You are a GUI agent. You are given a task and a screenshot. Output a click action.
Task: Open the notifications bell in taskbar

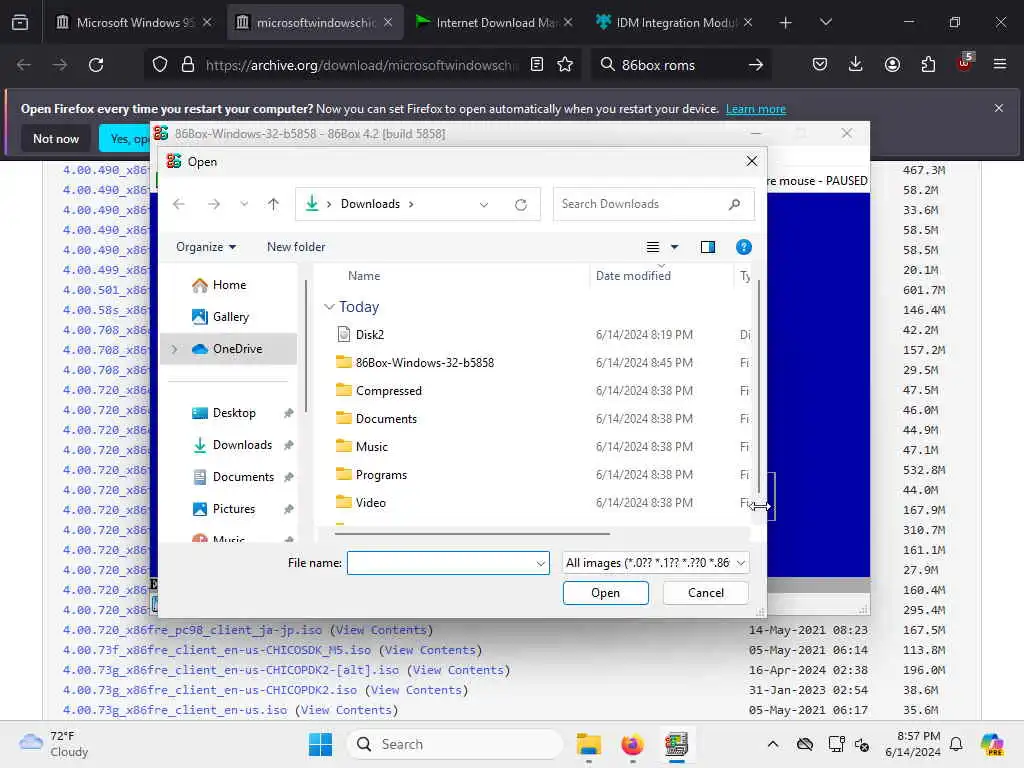coord(956,744)
